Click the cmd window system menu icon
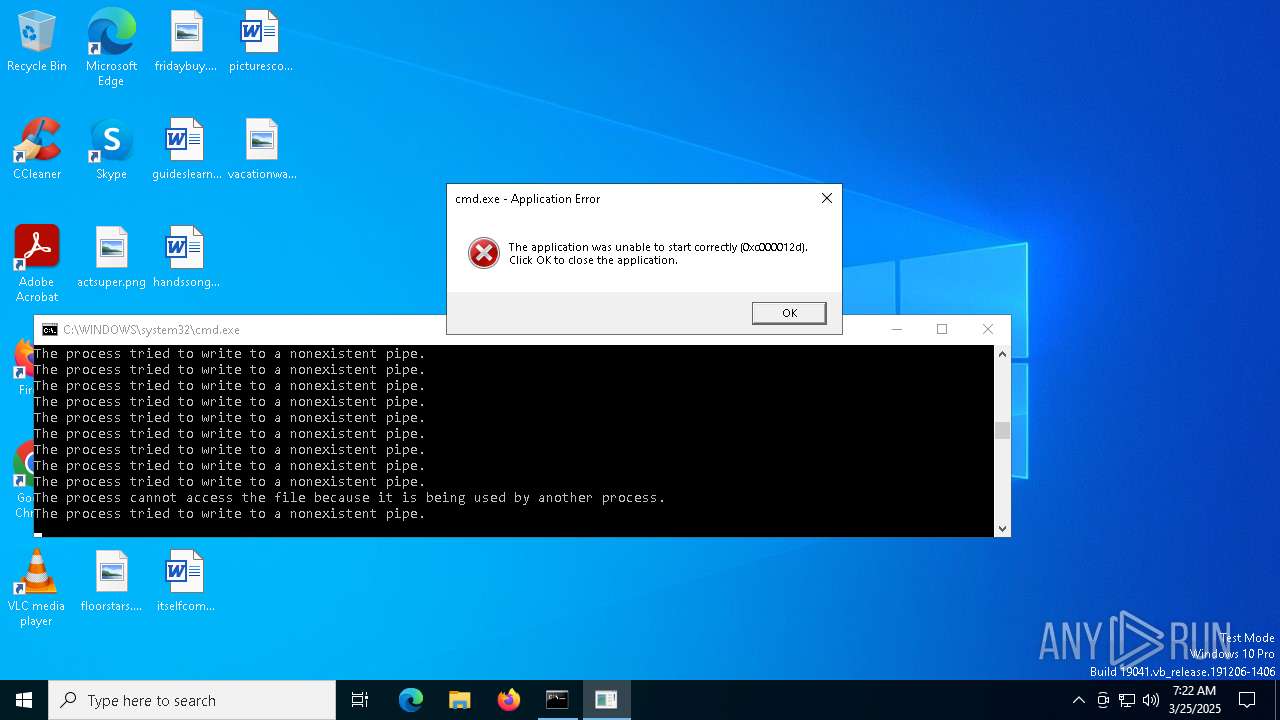This screenshot has height=720, width=1280. click(49, 329)
